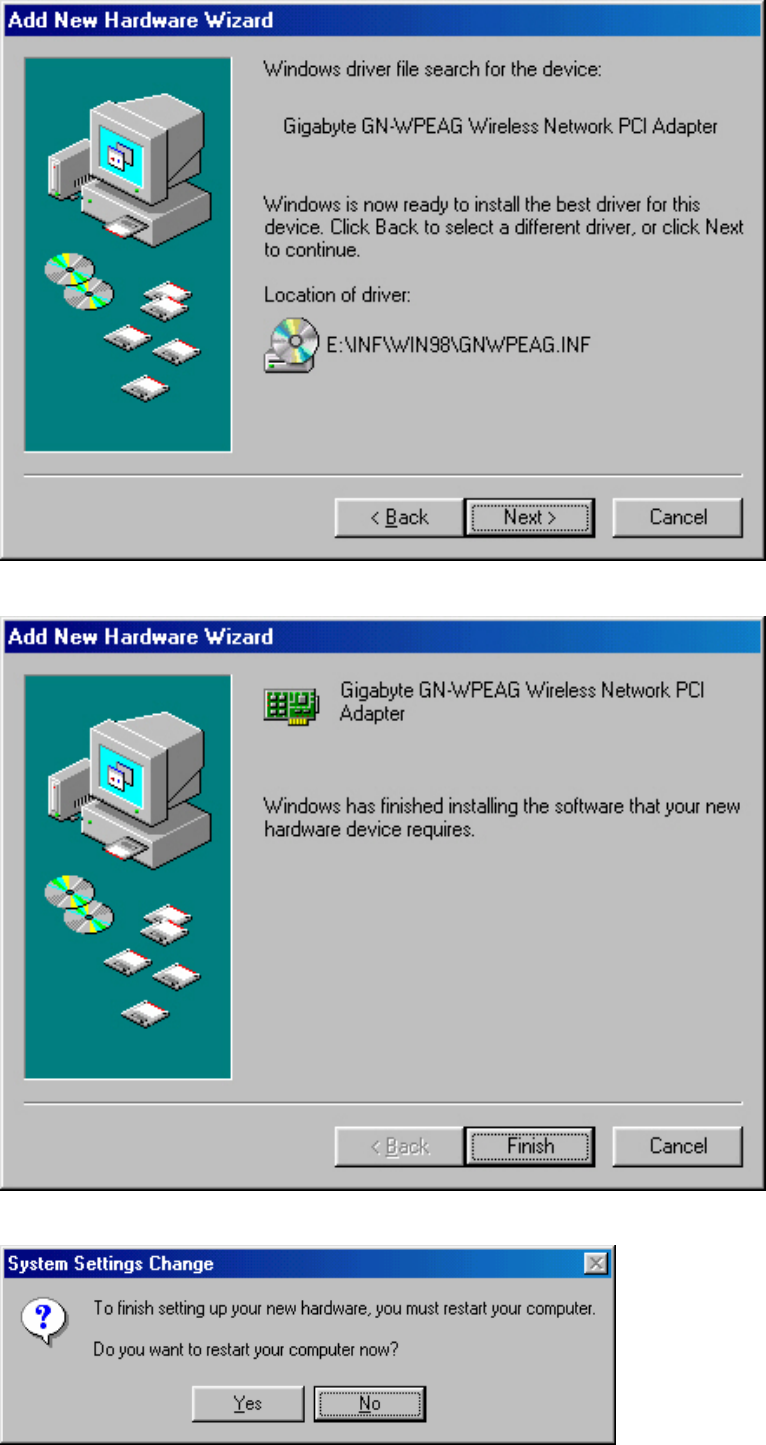Click Back in the driver search wizard
Viewport: 766px width, 1445px height.
398,517
